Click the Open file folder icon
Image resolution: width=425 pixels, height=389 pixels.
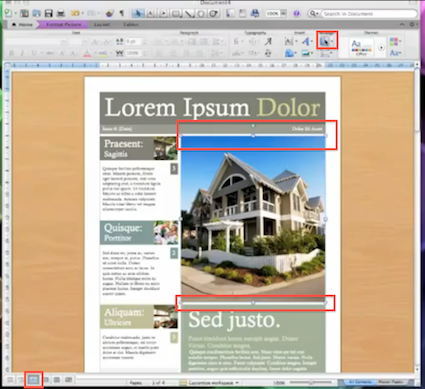pos(36,13)
